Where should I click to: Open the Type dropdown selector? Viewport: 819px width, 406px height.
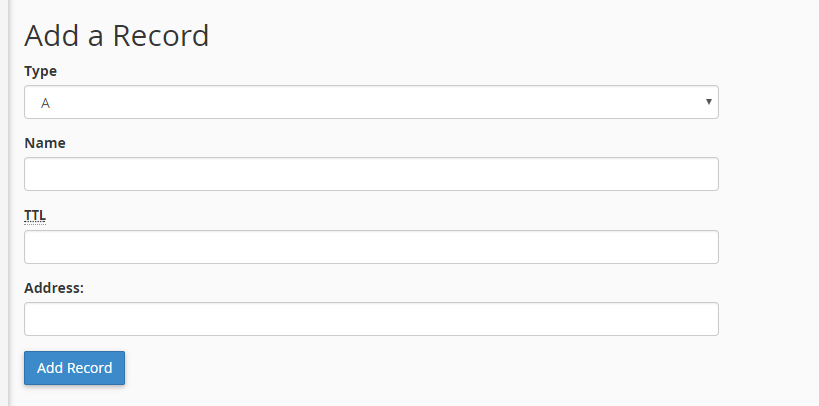[371, 102]
